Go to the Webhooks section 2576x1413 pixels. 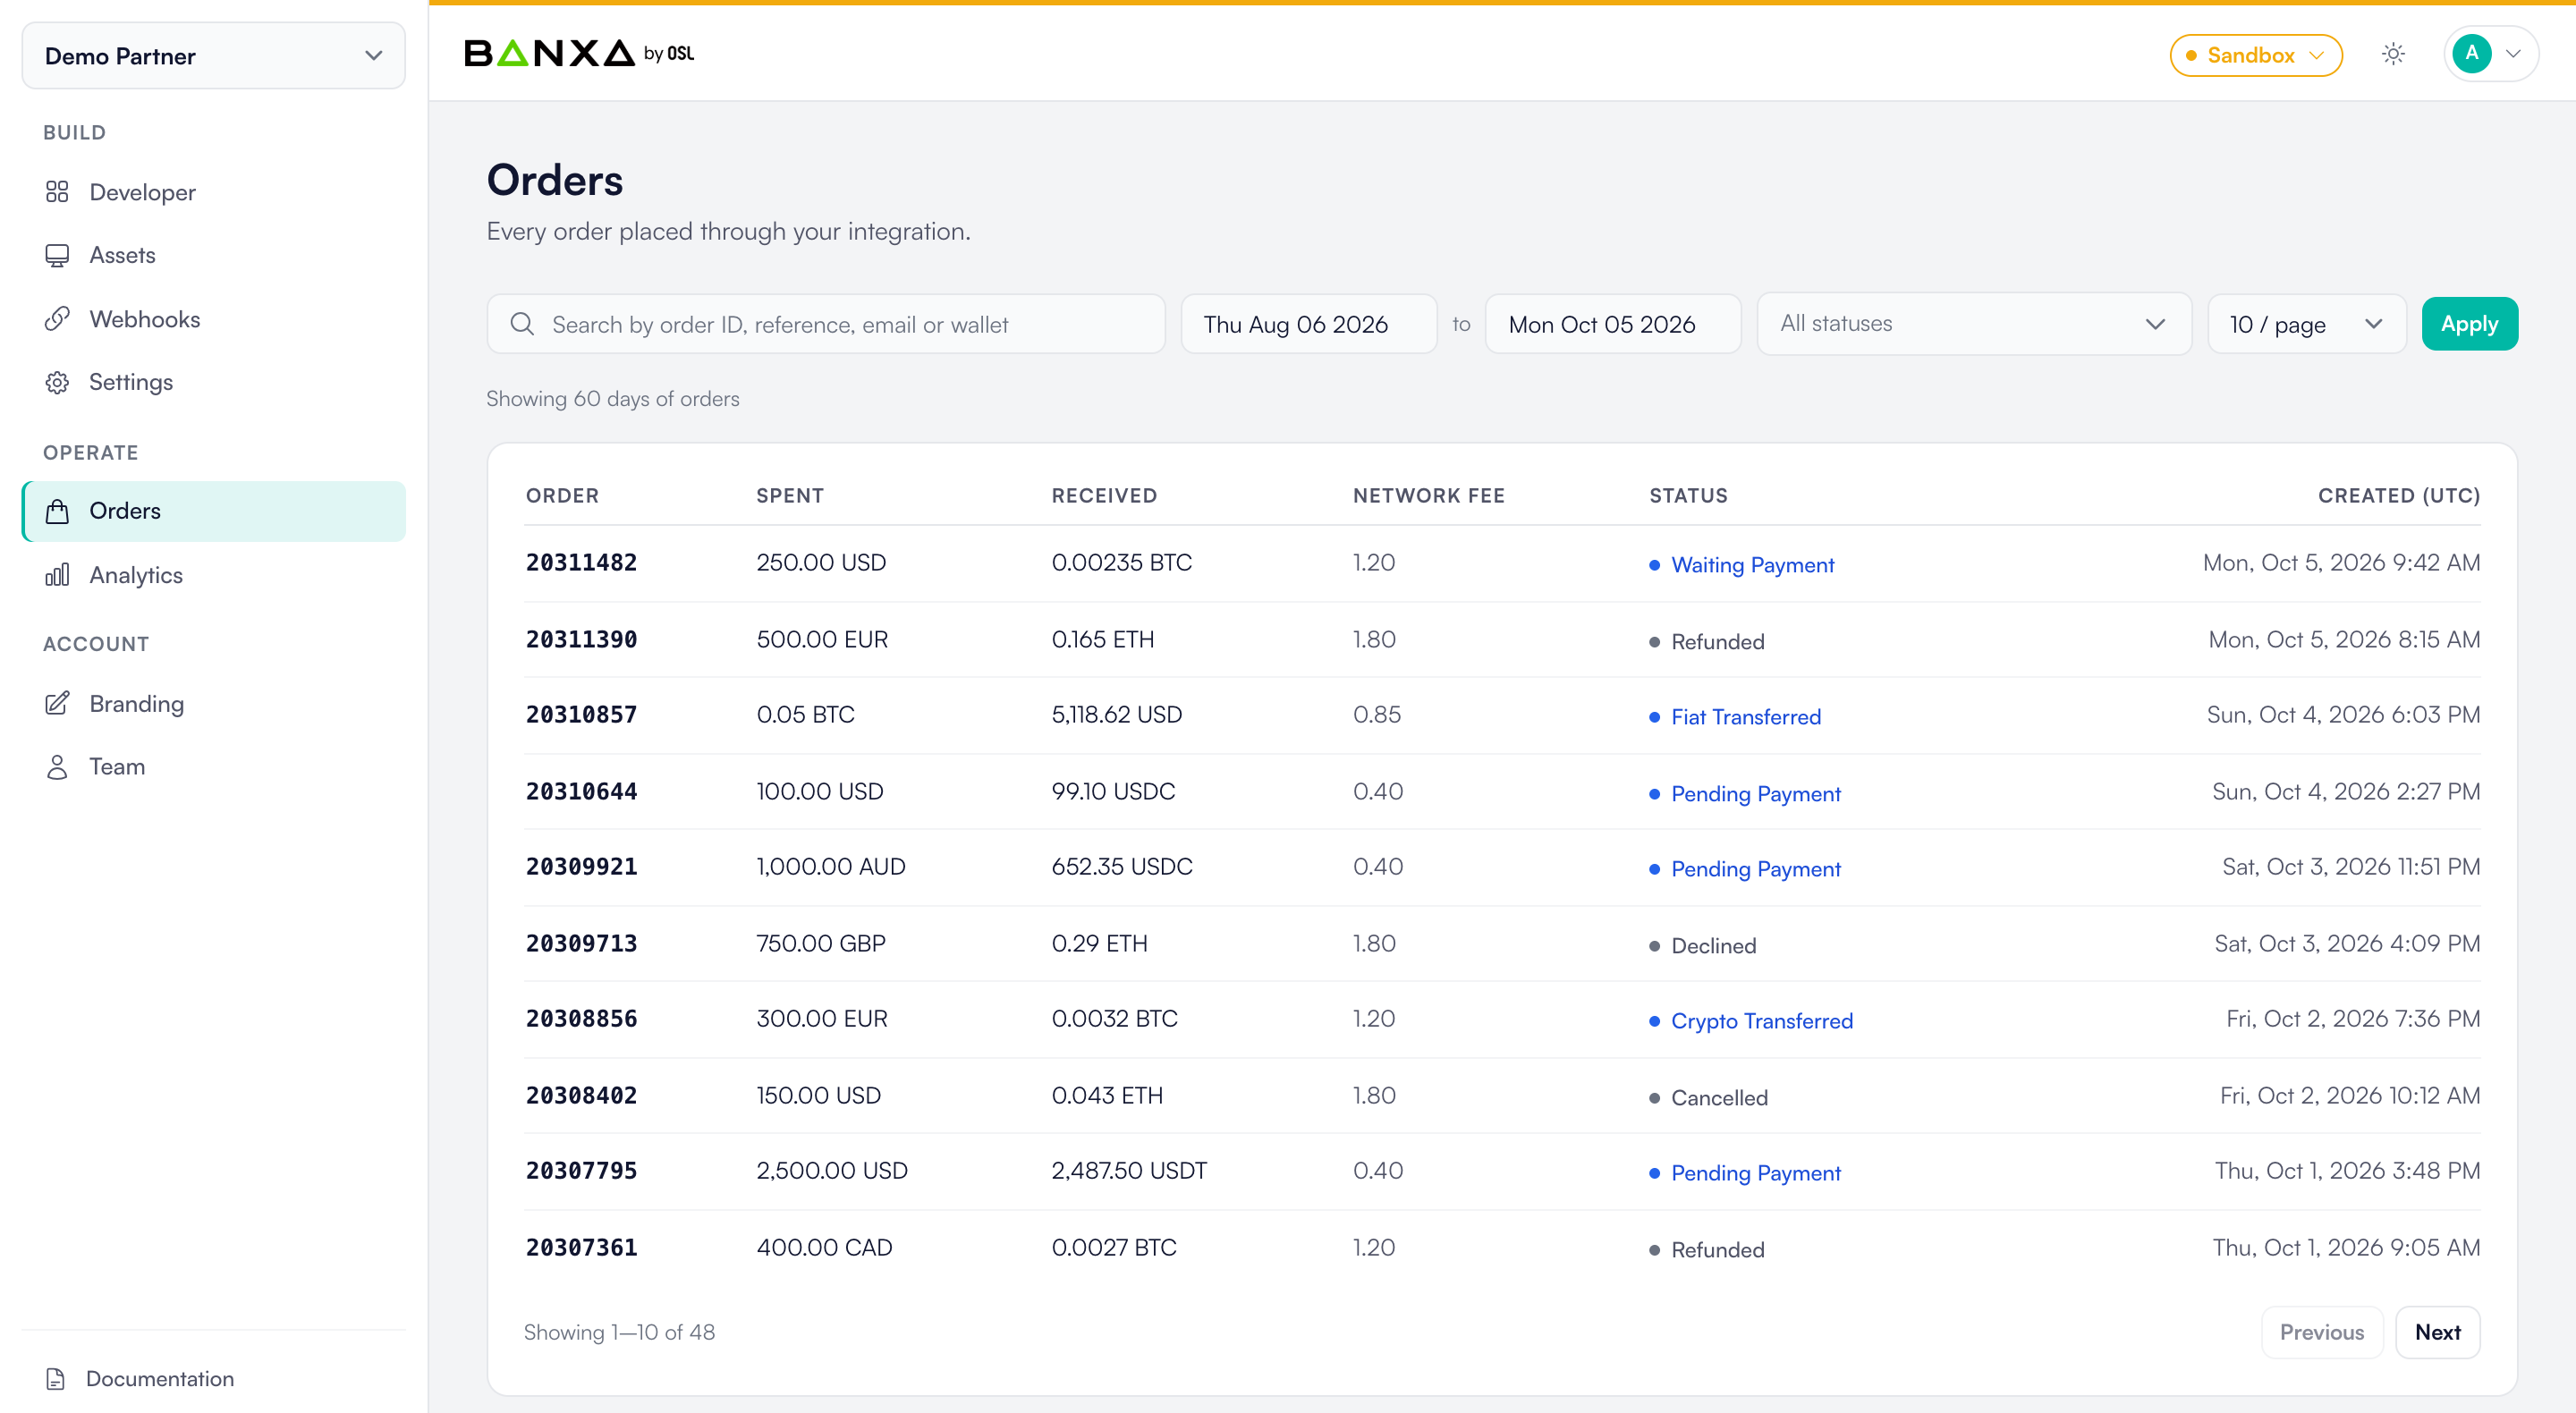pos(214,319)
